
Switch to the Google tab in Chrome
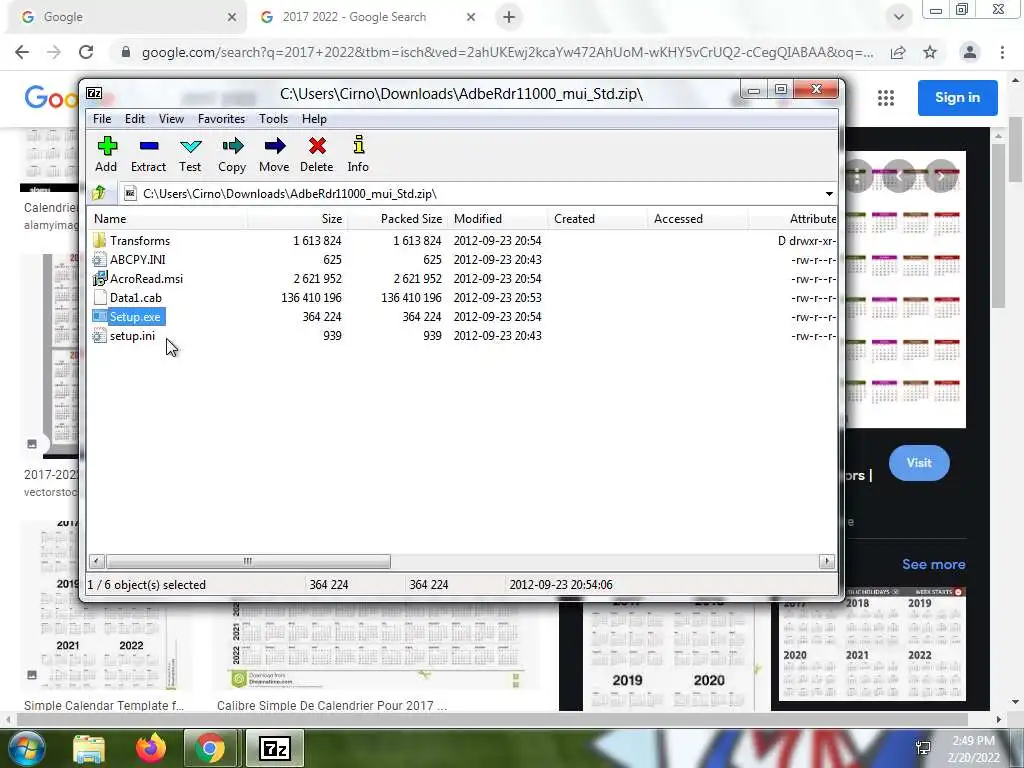click(x=126, y=17)
